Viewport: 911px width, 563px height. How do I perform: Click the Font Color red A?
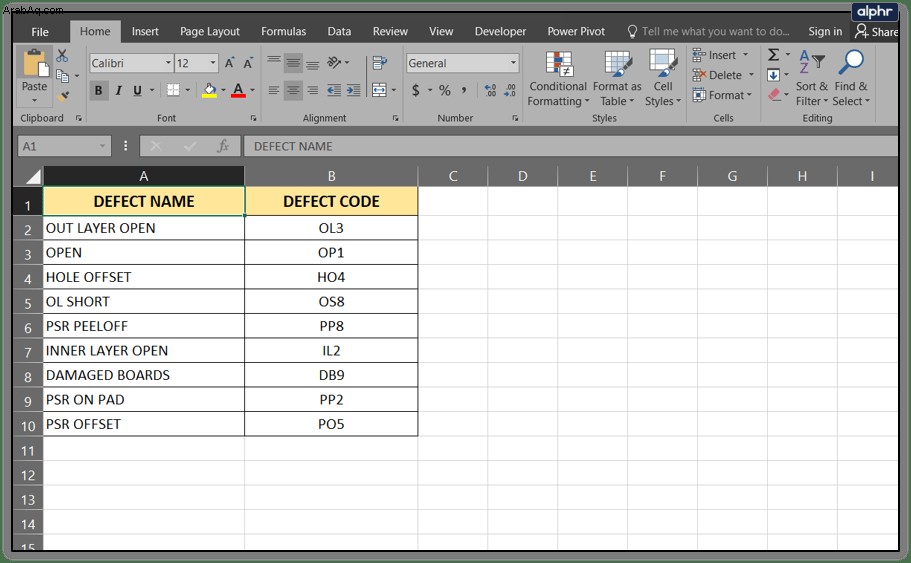tap(238, 90)
